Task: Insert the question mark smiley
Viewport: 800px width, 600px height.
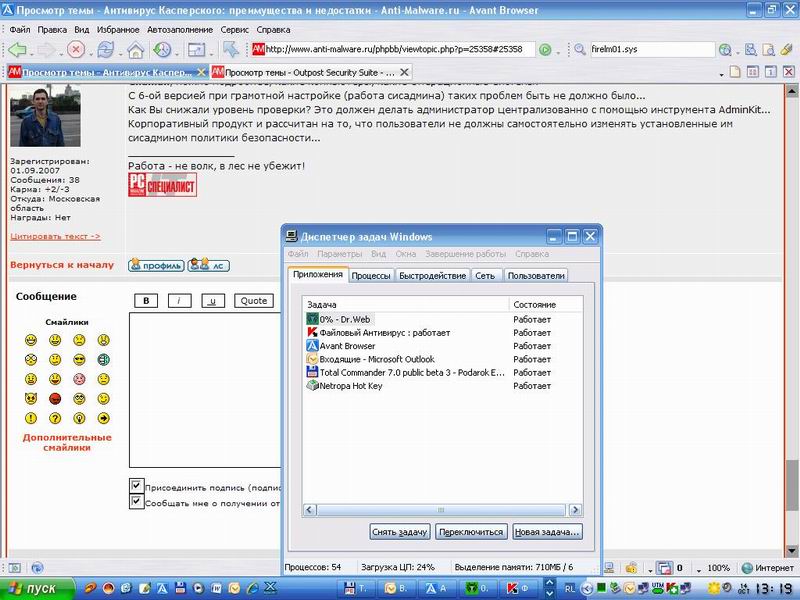Action: (x=55, y=418)
